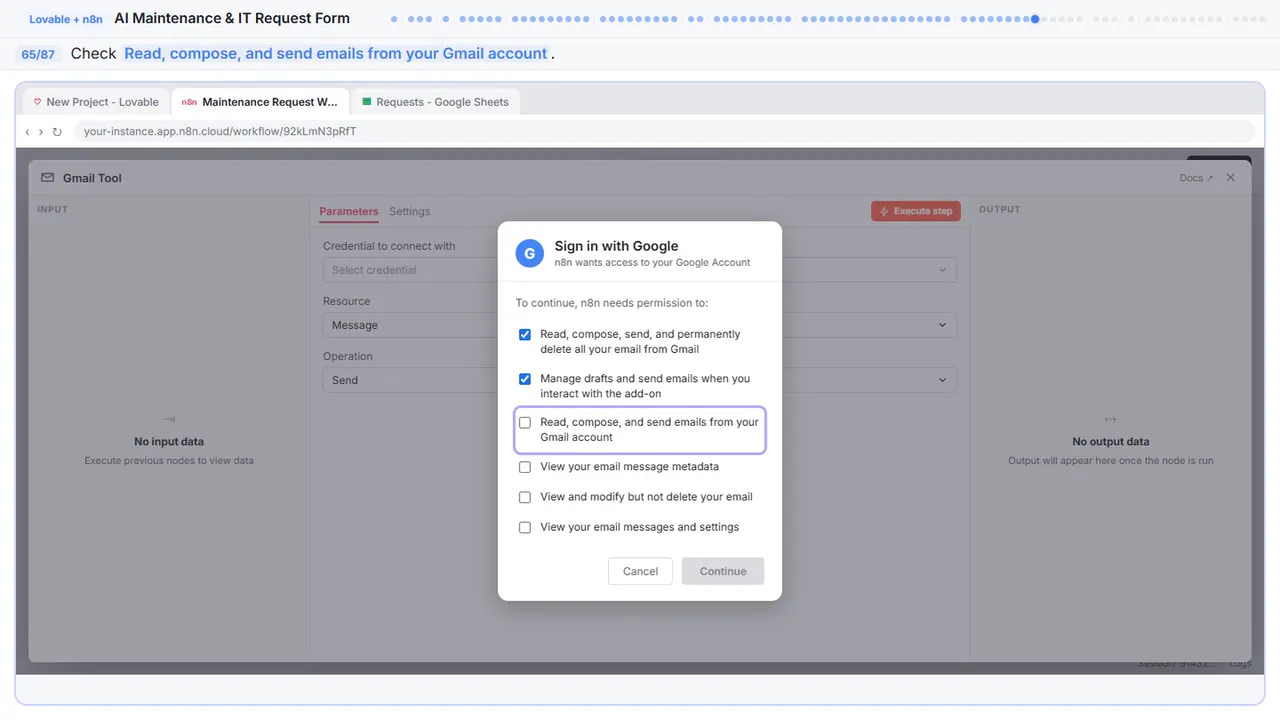Tick 'View your email message metadata' checkbox
Image resolution: width=1280 pixels, height=720 pixels.
(525, 467)
